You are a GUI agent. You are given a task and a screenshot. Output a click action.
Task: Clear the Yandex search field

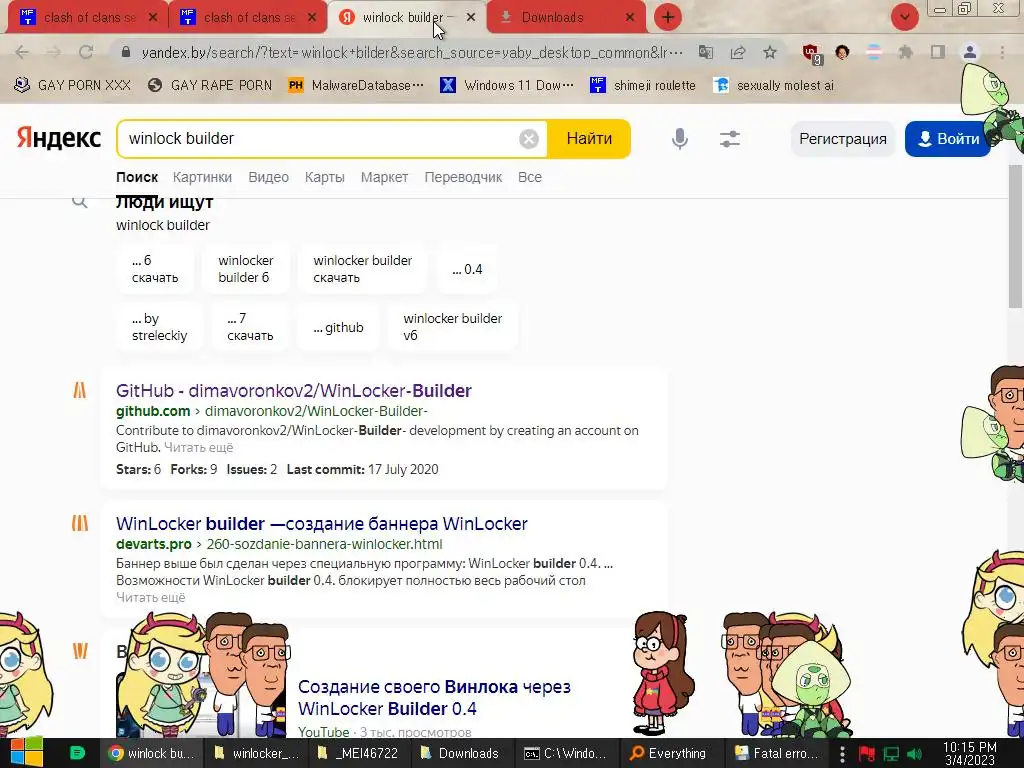[529, 138]
